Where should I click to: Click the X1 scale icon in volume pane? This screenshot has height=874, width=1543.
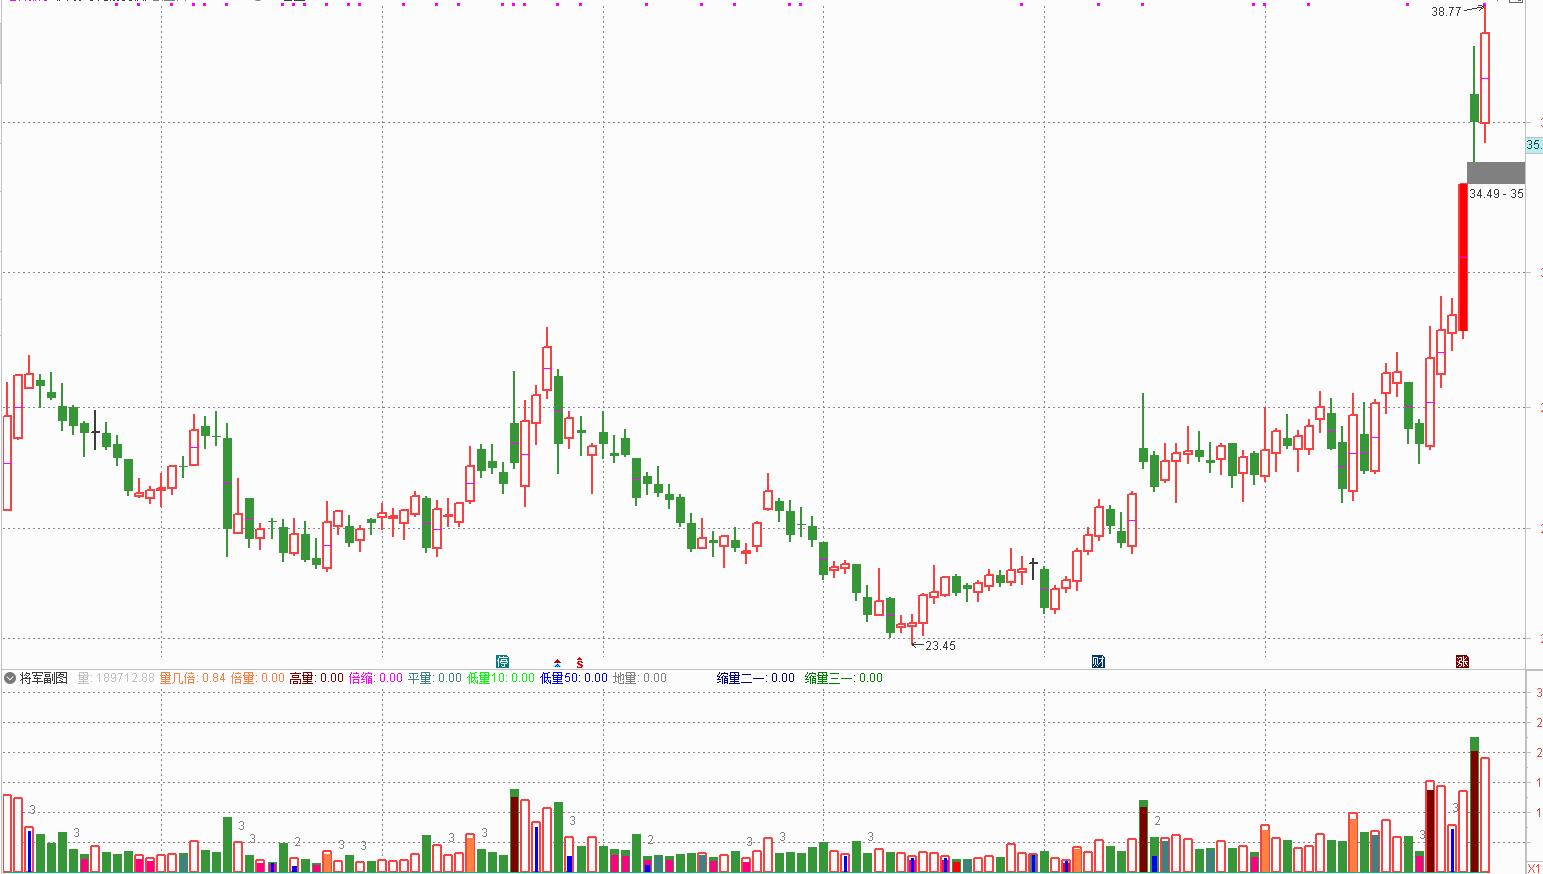point(1534,868)
